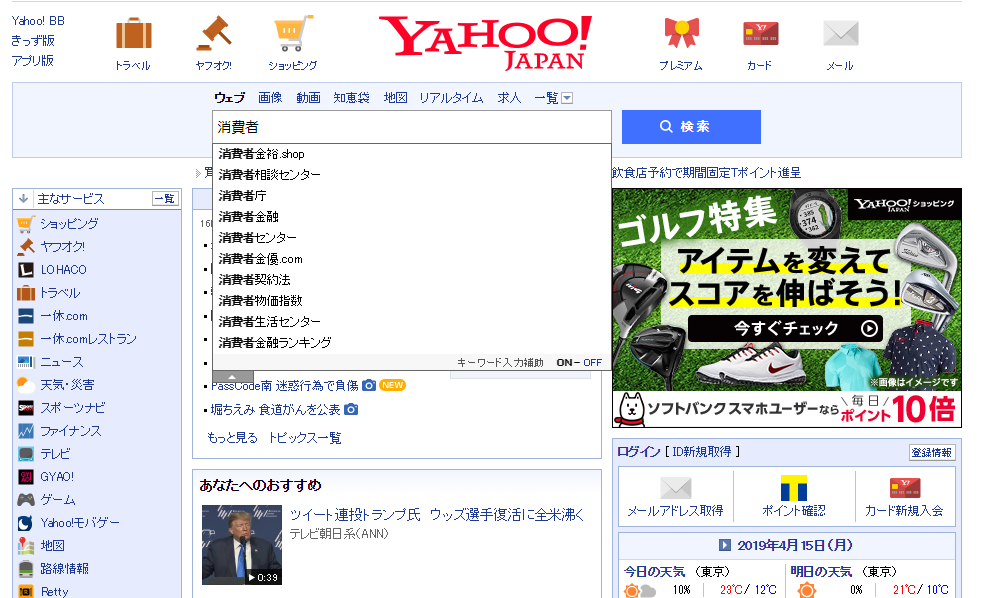The height and width of the screenshot is (598, 981).
Task: Switch to 知恵袋 search tab
Action: coord(352,98)
